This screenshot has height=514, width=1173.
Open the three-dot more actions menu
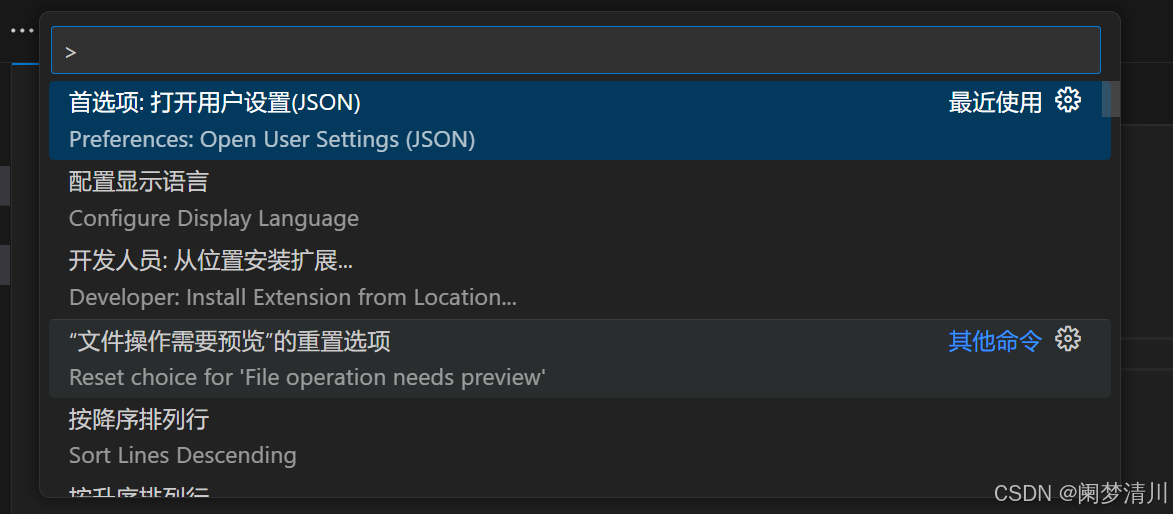click(x=22, y=31)
